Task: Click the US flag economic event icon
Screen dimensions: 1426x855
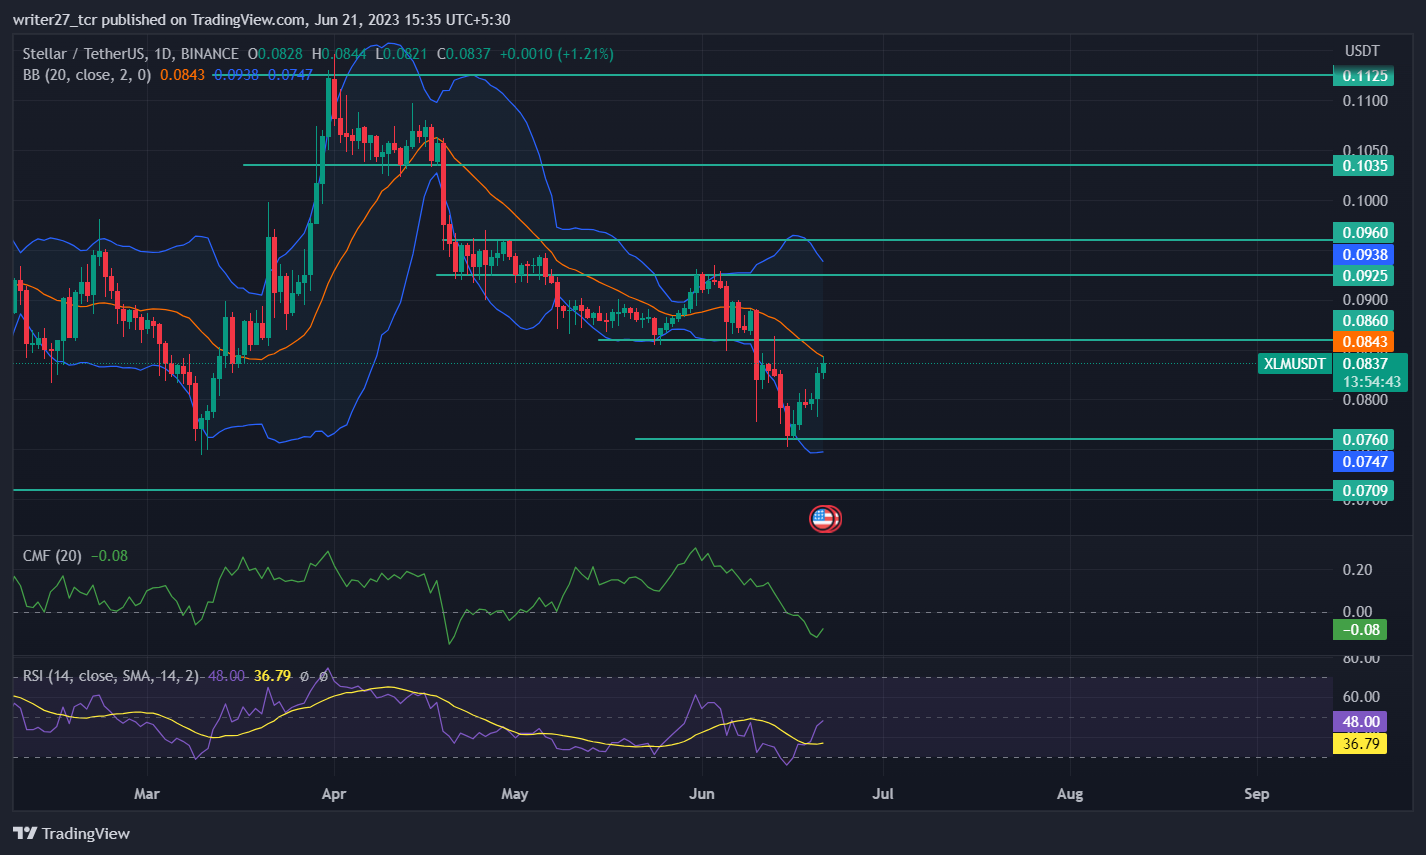Action: tap(823, 518)
